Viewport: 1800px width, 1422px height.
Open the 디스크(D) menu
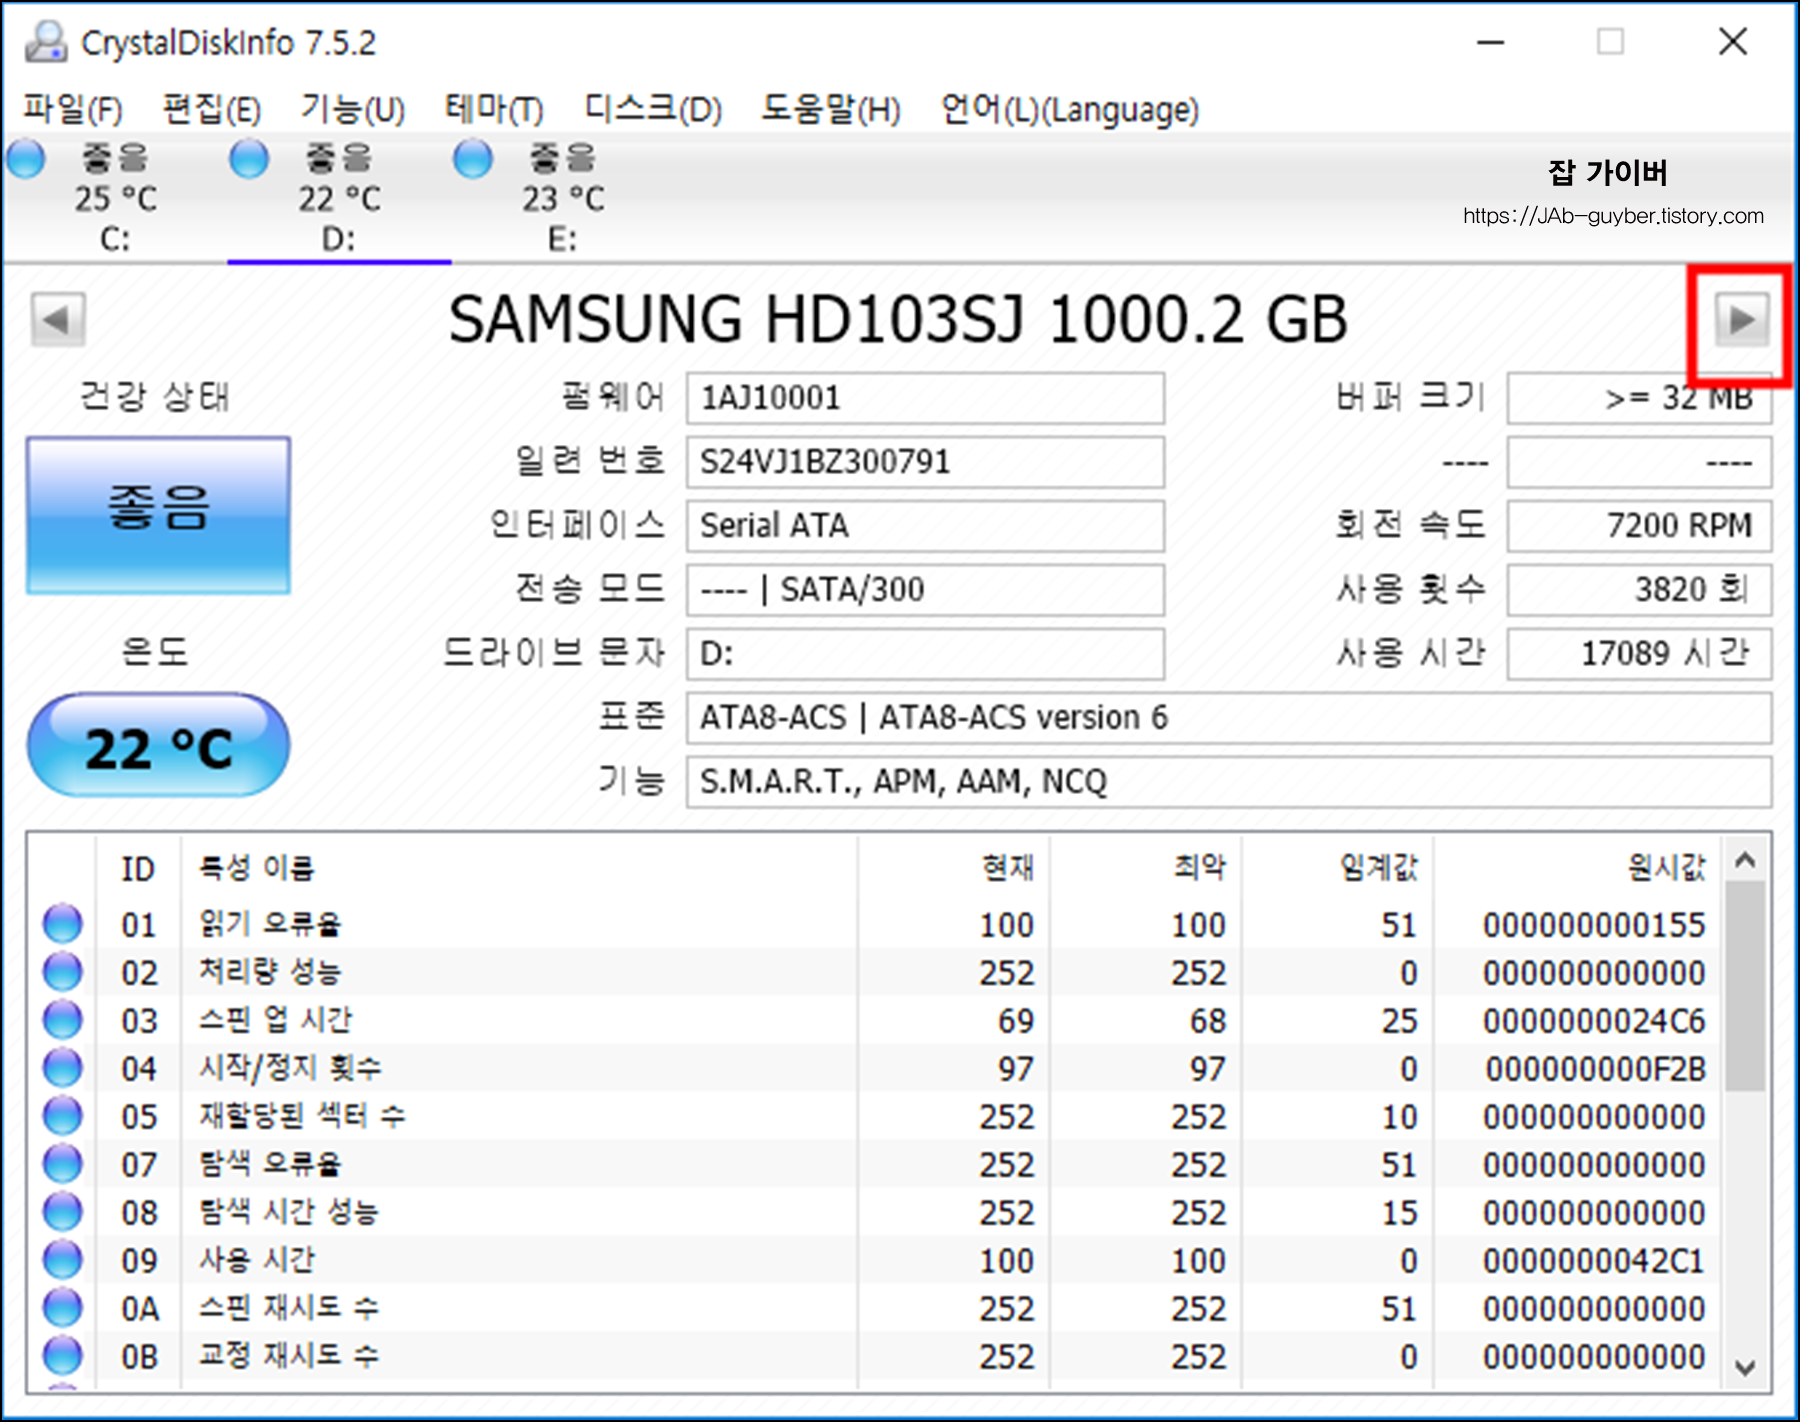click(653, 108)
